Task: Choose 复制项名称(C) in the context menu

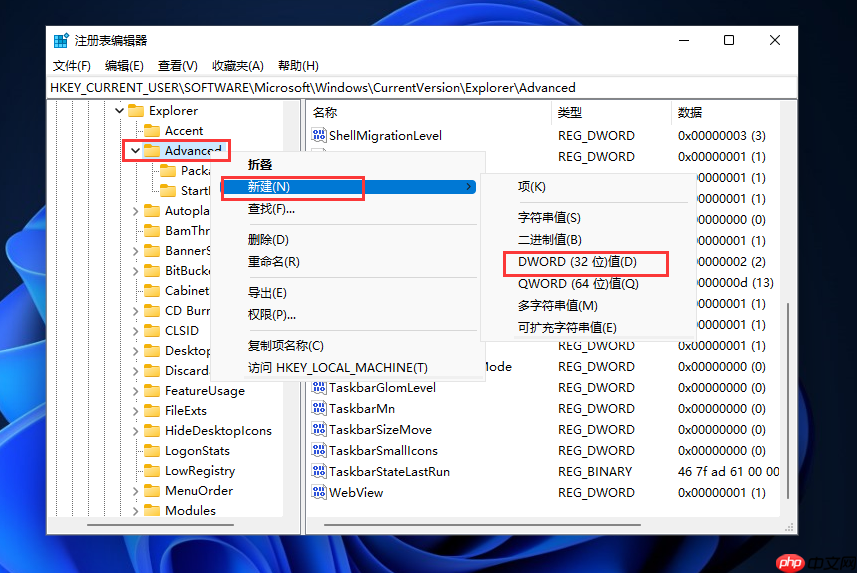Action: (348, 346)
